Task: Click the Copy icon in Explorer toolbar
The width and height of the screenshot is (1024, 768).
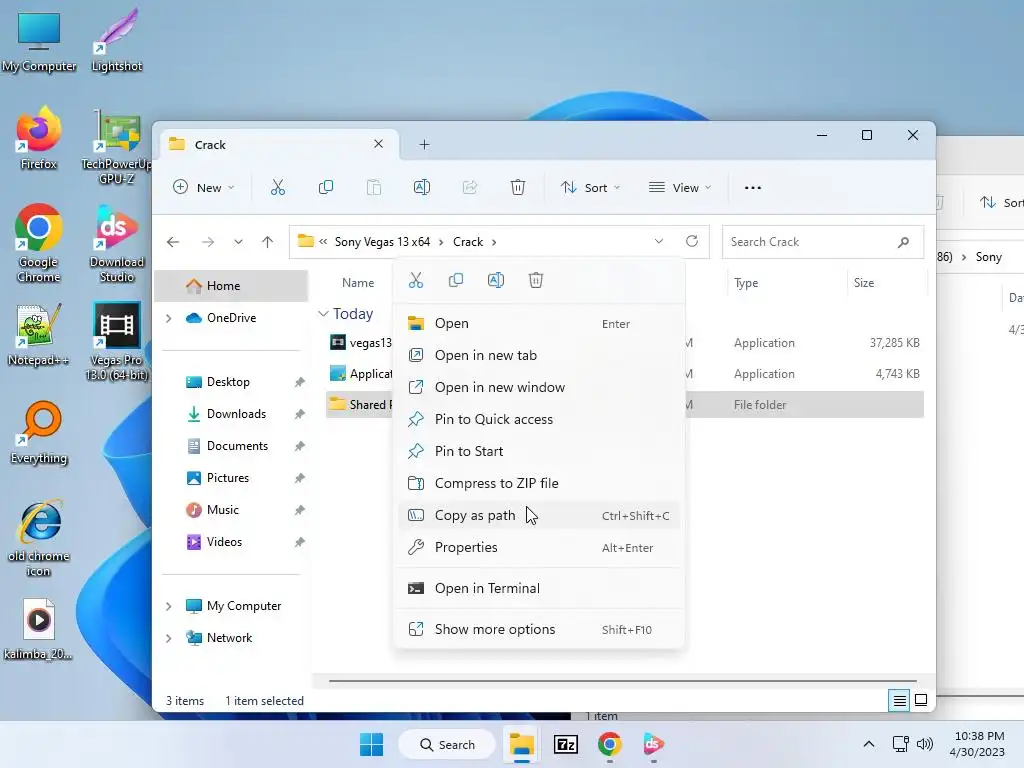Action: point(325,187)
